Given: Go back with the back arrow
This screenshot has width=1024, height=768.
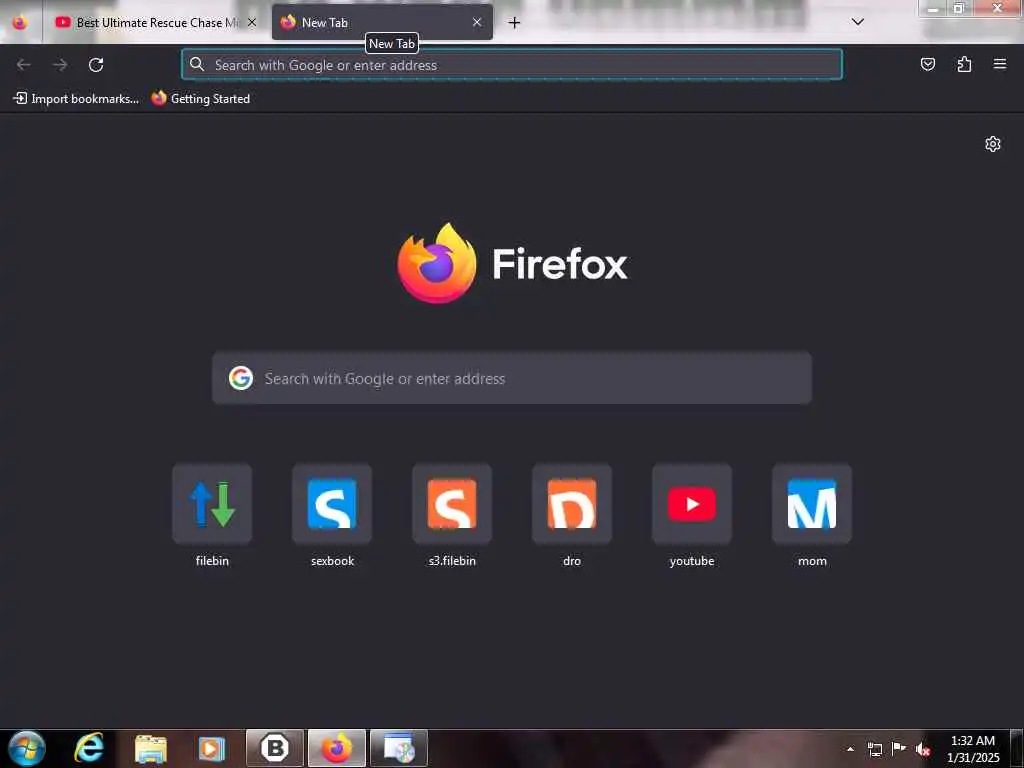Looking at the screenshot, I should (x=24, y=65).
